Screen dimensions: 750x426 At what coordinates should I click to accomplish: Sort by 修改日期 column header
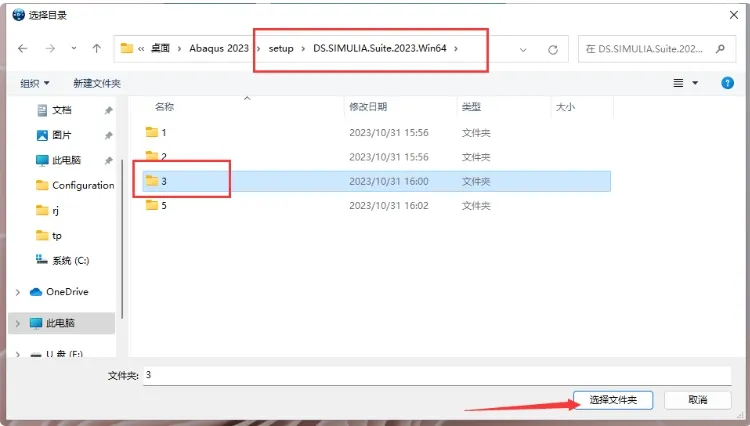click(x=368, y=107)
